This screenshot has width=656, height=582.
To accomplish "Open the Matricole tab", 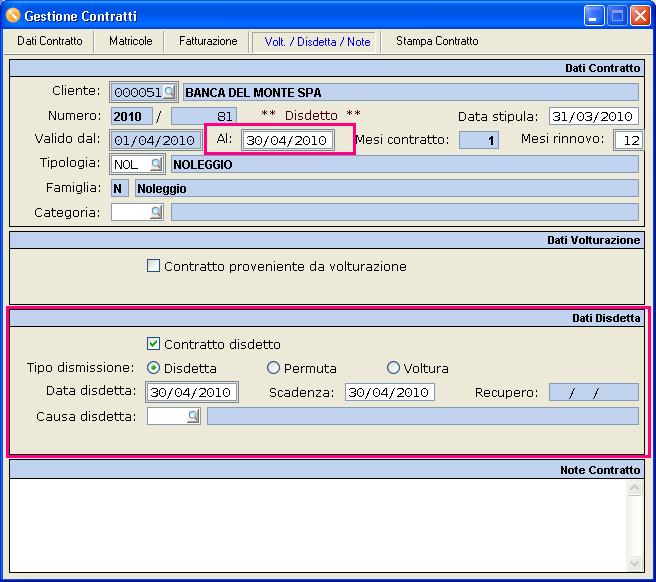I will 130,41.
